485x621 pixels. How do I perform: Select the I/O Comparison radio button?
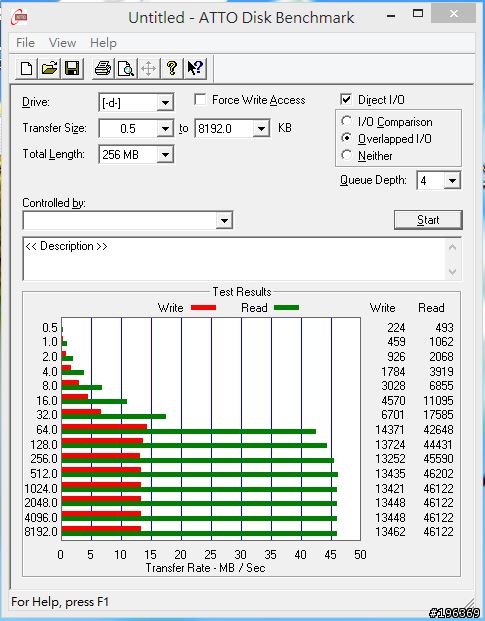click(346, 121)
